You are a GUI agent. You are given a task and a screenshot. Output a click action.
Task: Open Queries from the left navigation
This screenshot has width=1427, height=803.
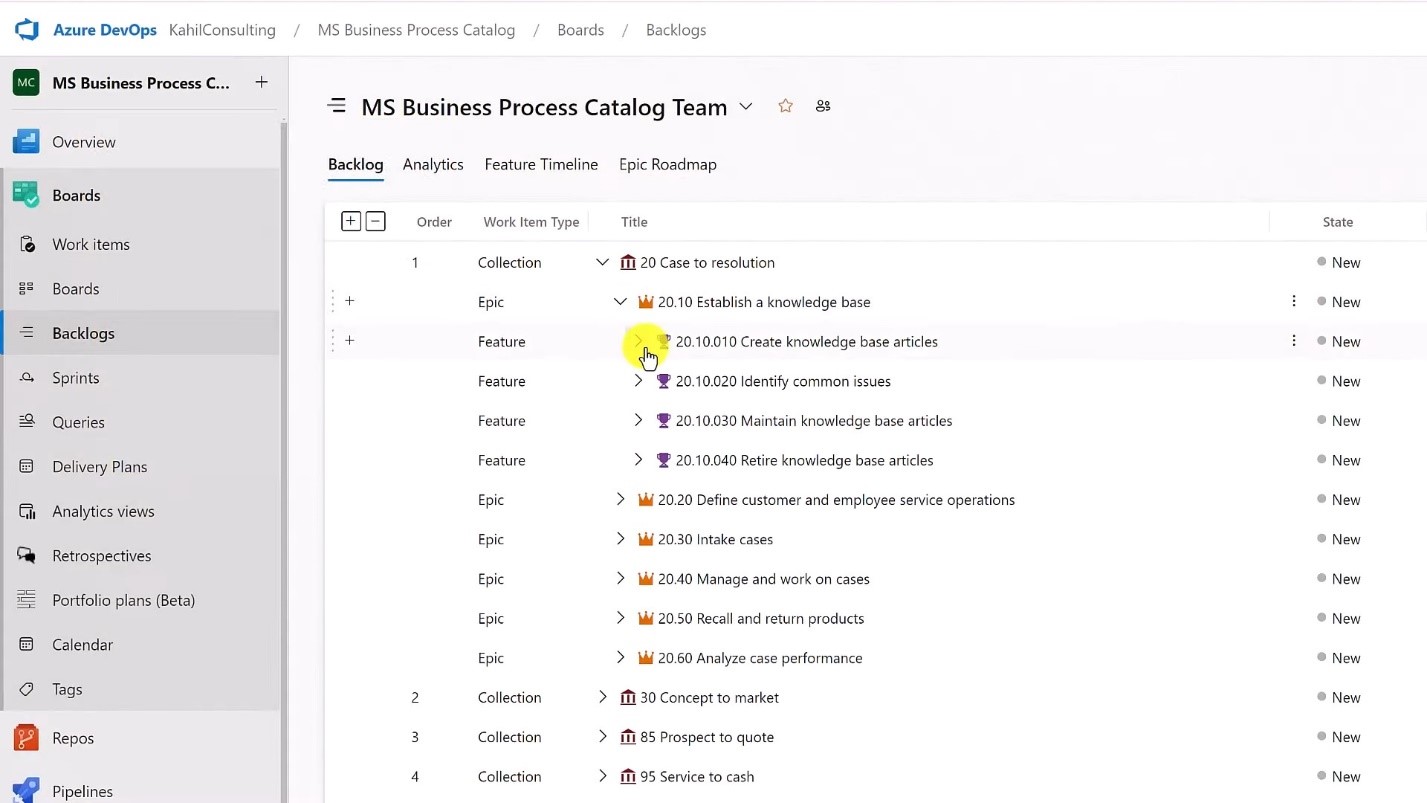[27, 421]
